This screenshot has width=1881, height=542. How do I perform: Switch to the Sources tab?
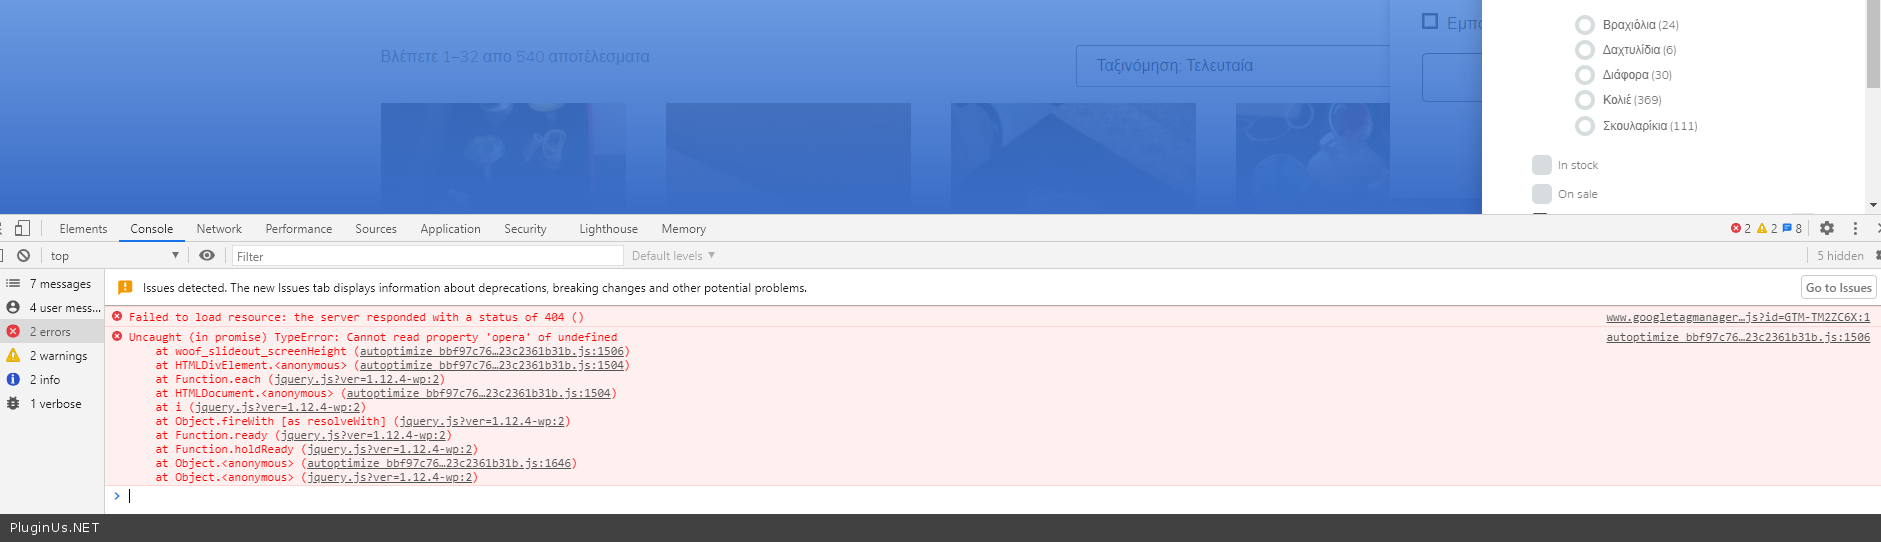pyautogui.click(x=376, y=229)
